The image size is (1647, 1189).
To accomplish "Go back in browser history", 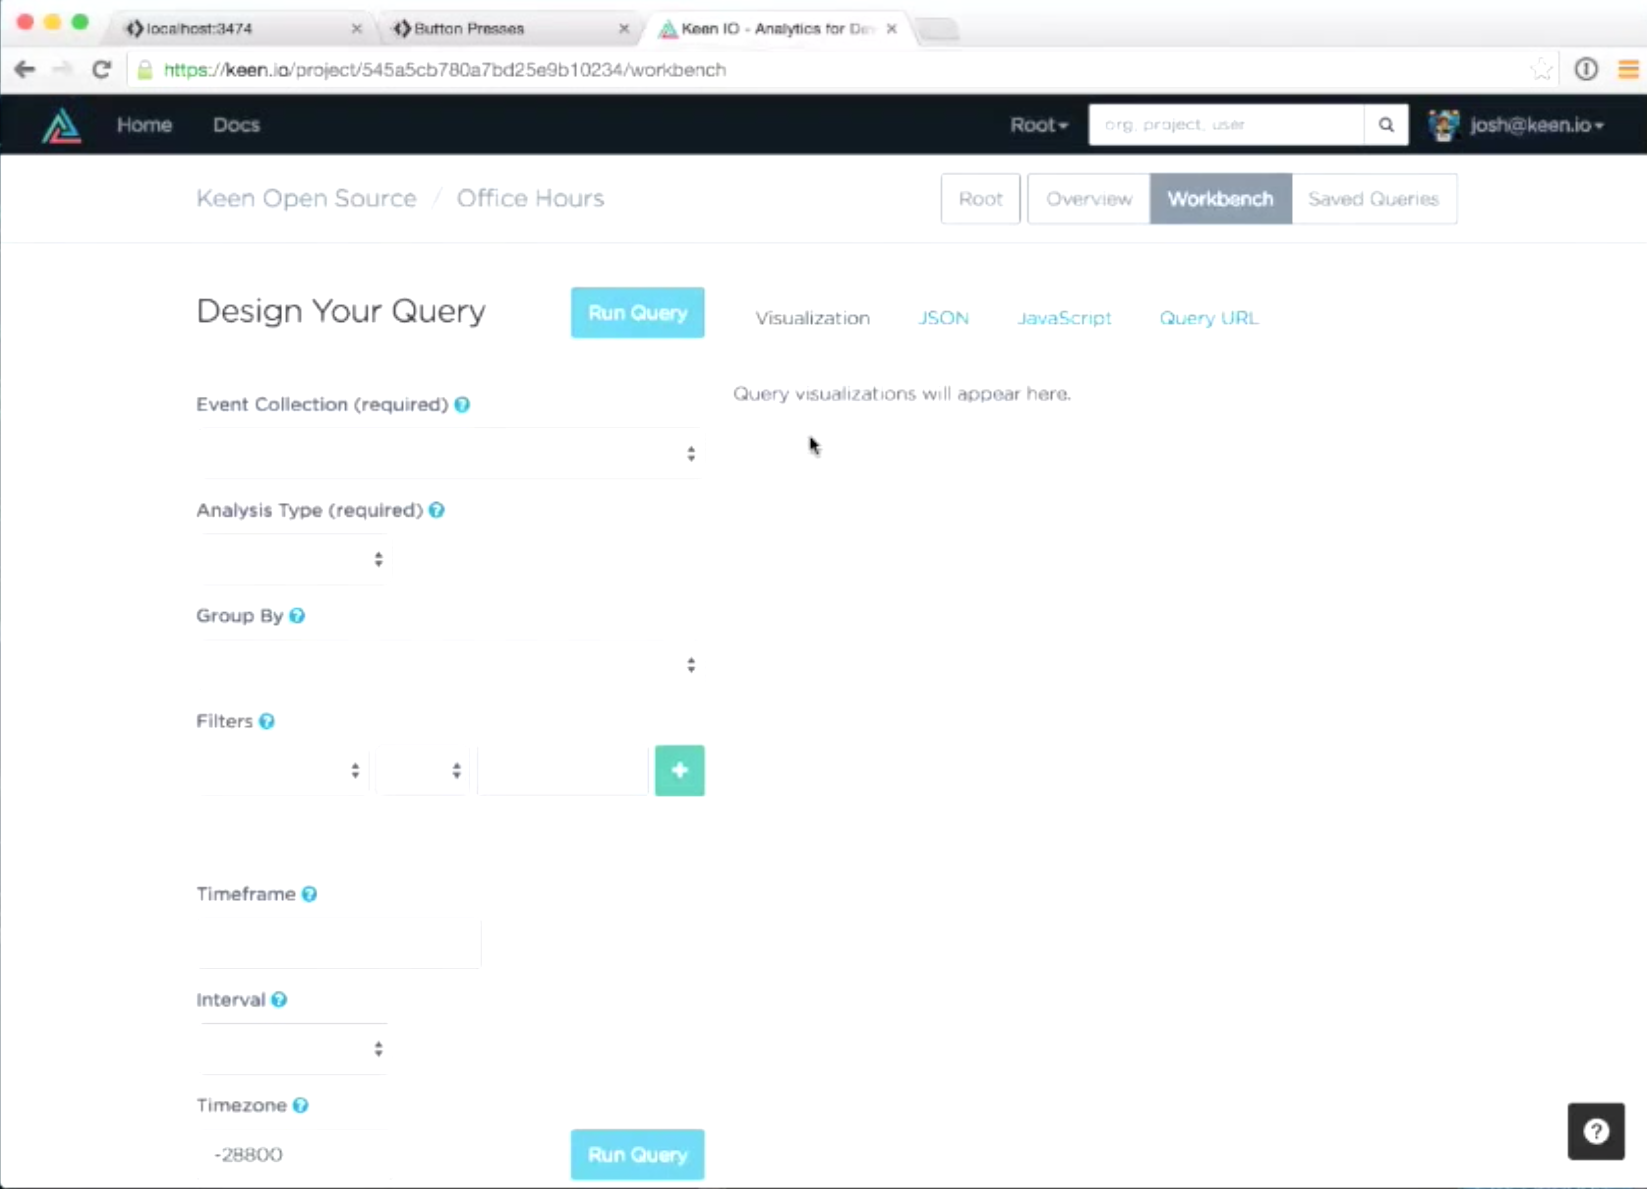I will tap(25, 69).
